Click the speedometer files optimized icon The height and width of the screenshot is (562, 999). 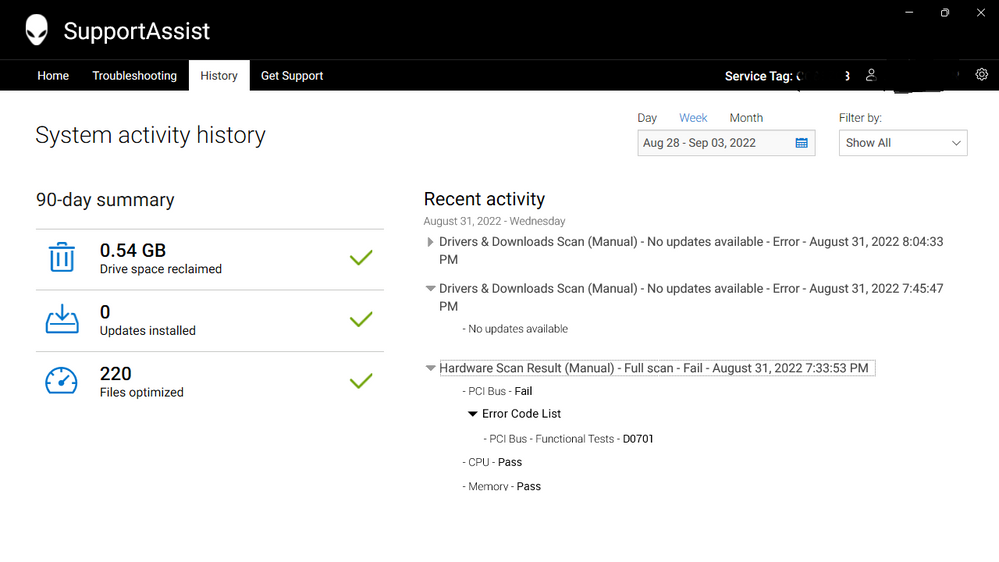click(x=61, y=380)
